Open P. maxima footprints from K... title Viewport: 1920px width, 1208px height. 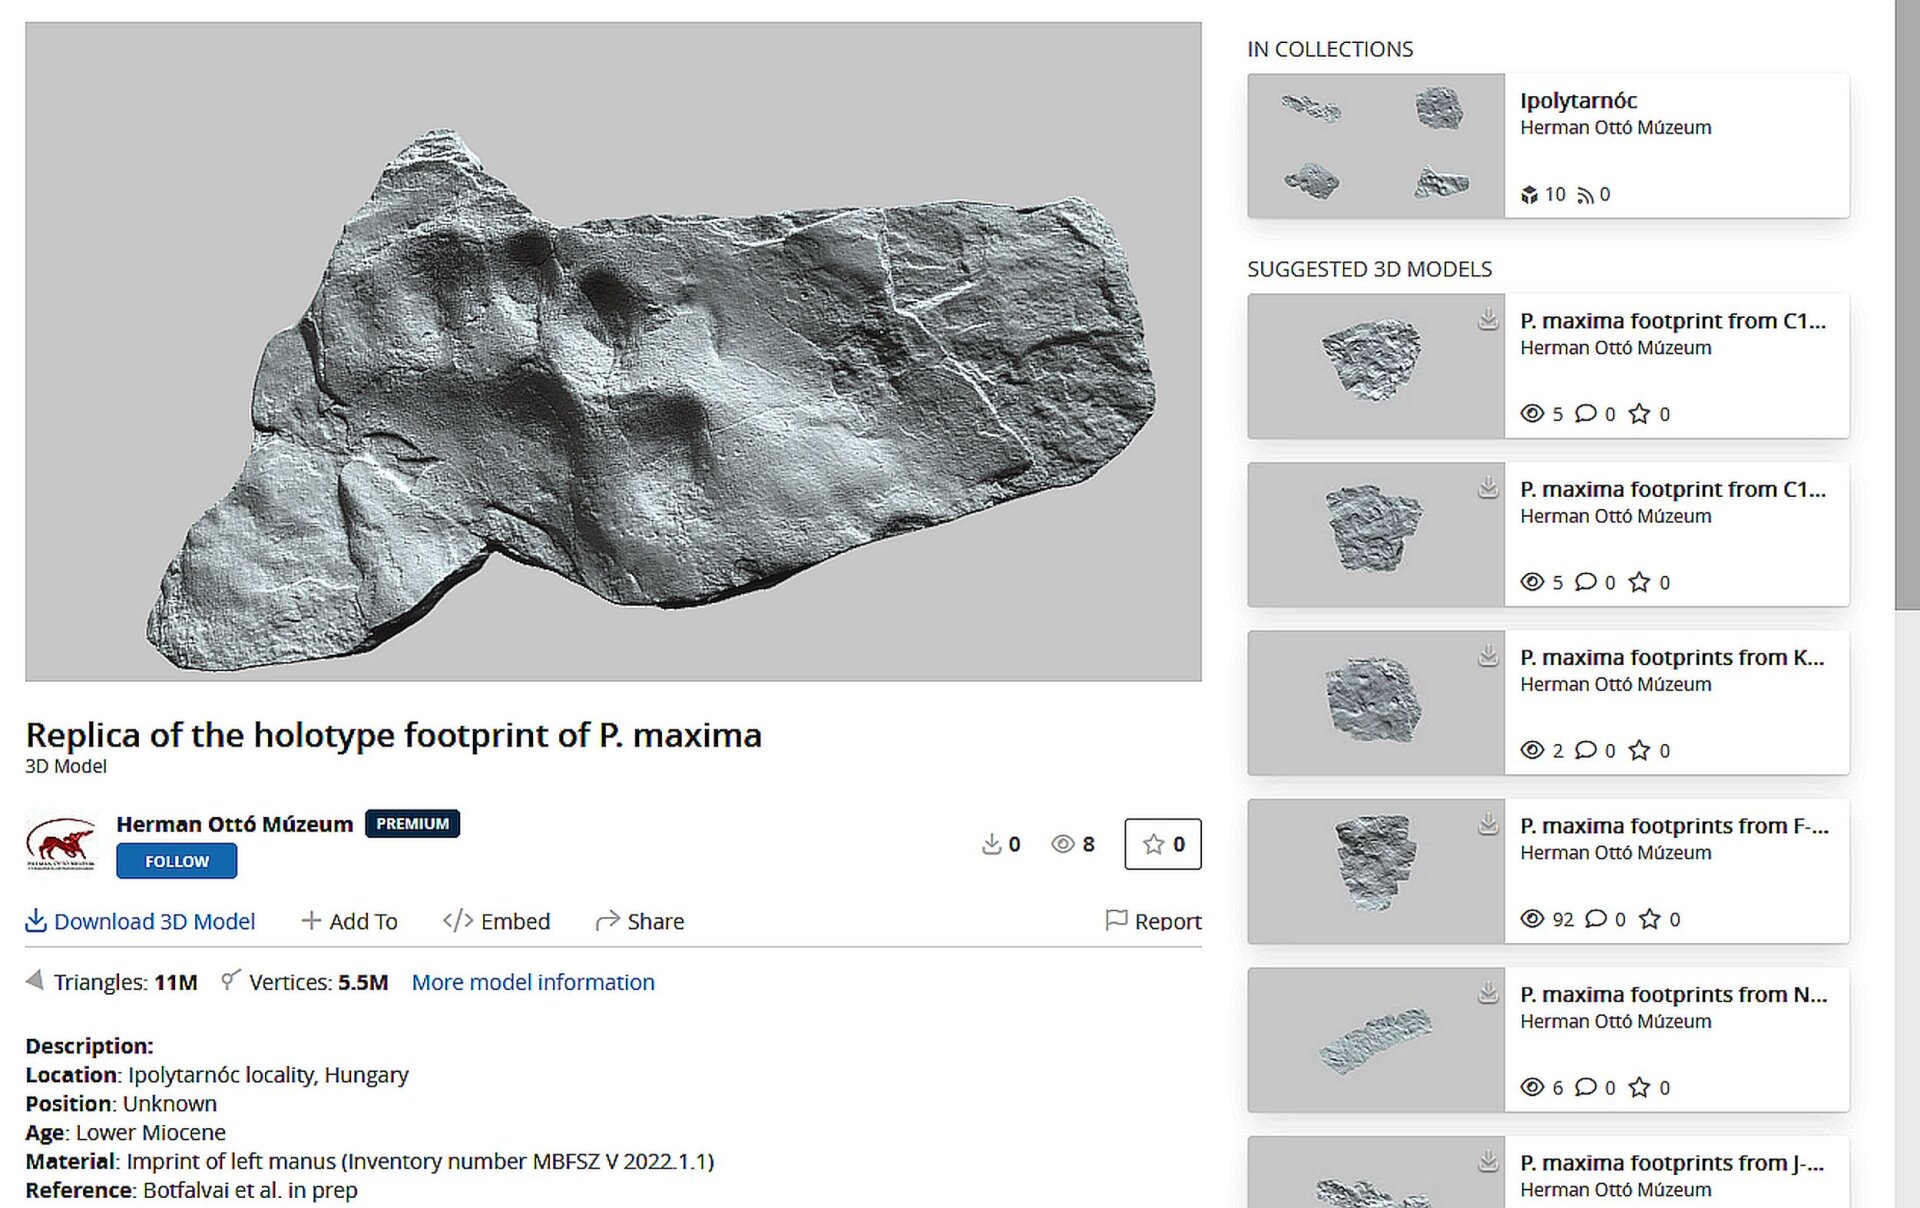pyautogui.click(x=1672, y=657)
